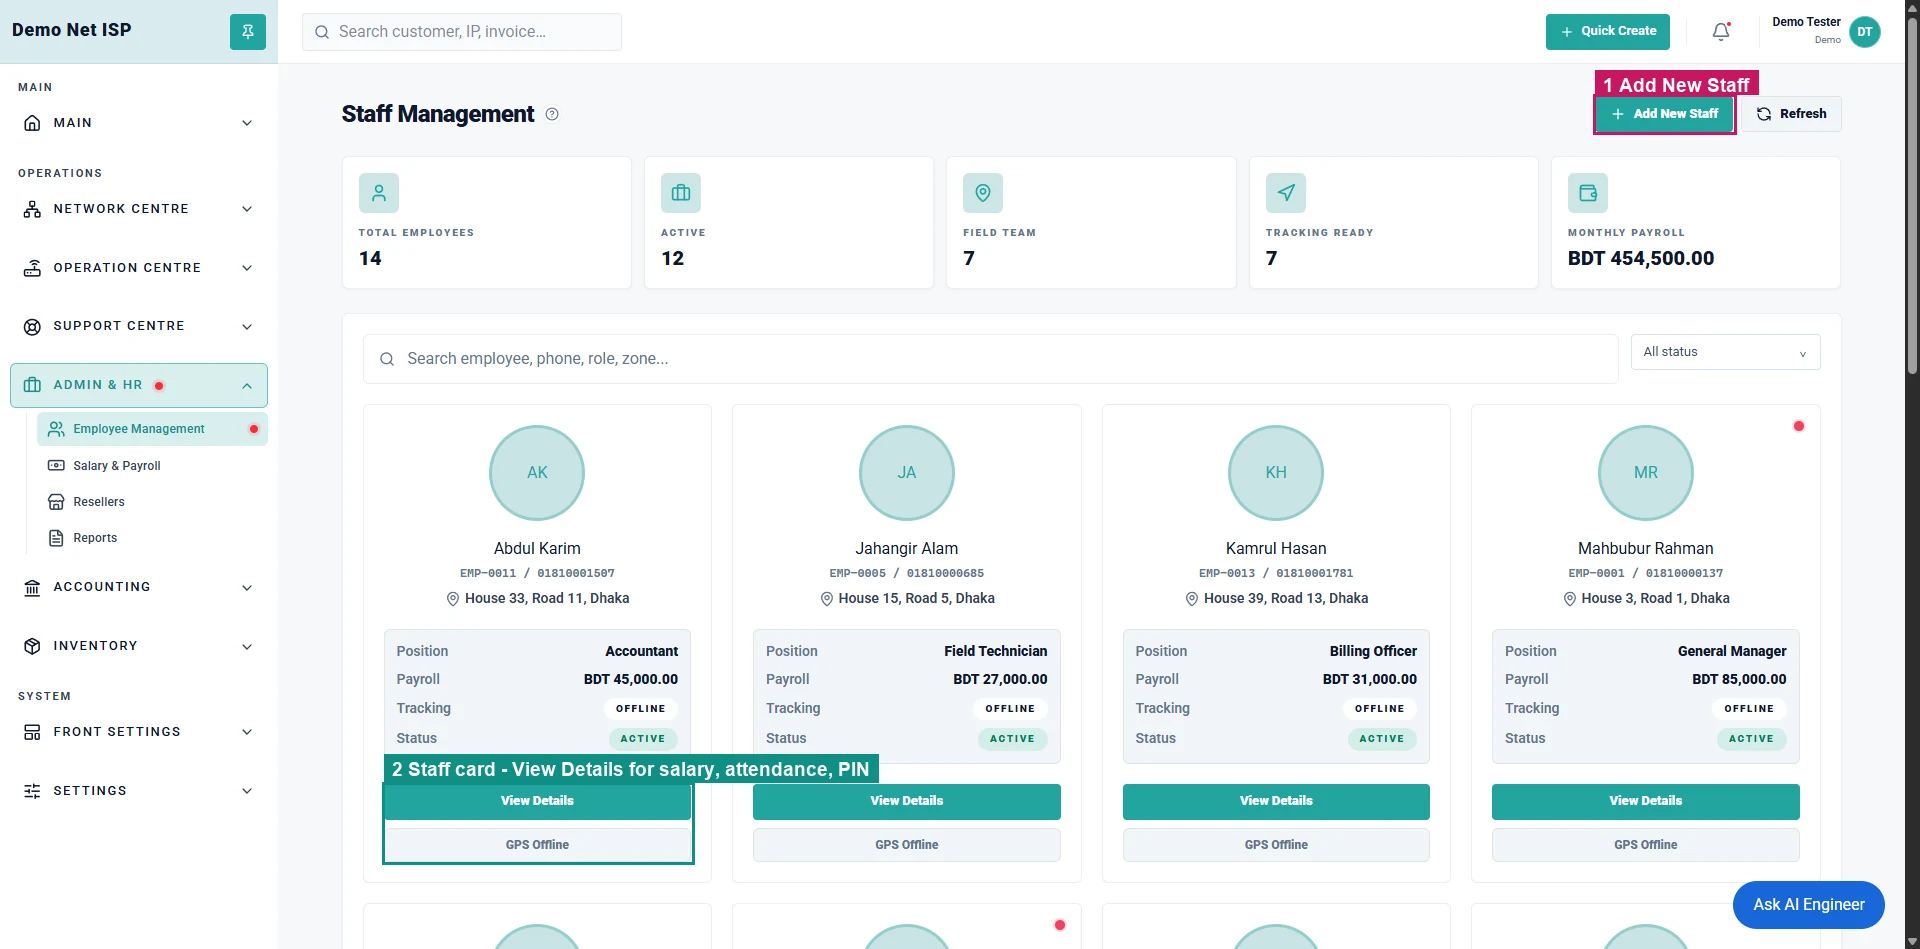Click the pin sidebar icon beside Demo Net ISP
Viewport: 1920px width, 949px height.
pos(248,32)
